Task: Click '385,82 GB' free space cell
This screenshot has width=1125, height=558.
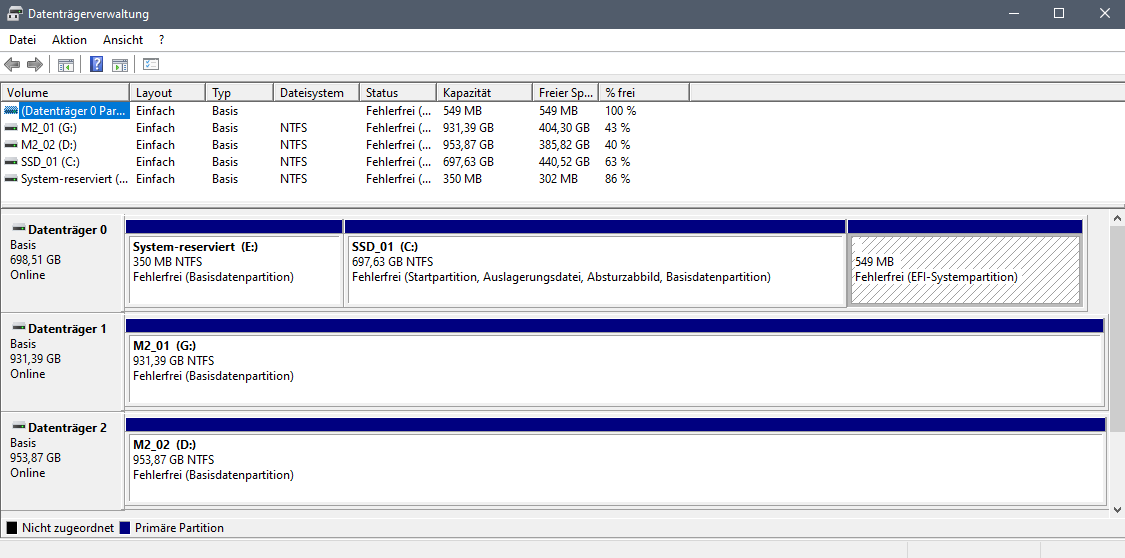Action: pyautogui.click(x=564, y=145)
